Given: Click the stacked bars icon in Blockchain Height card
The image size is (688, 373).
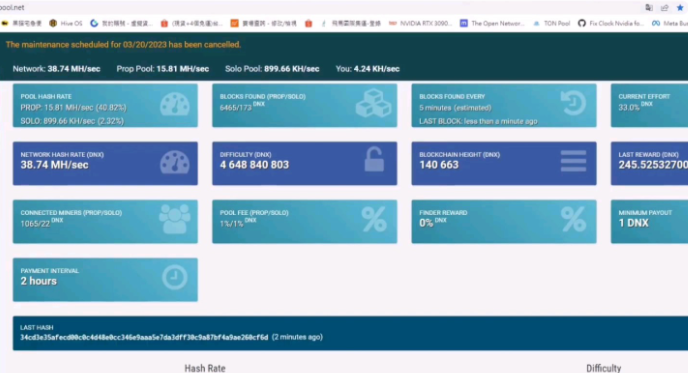Looking at the screenshot, I should point(573,161).
